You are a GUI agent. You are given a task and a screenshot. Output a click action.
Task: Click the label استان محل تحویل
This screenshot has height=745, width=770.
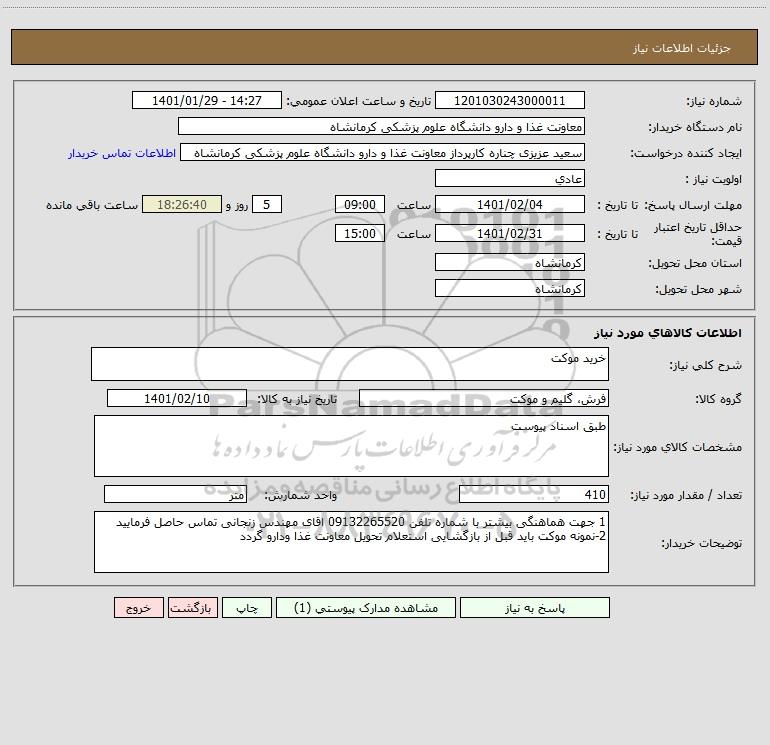point(695,264)
